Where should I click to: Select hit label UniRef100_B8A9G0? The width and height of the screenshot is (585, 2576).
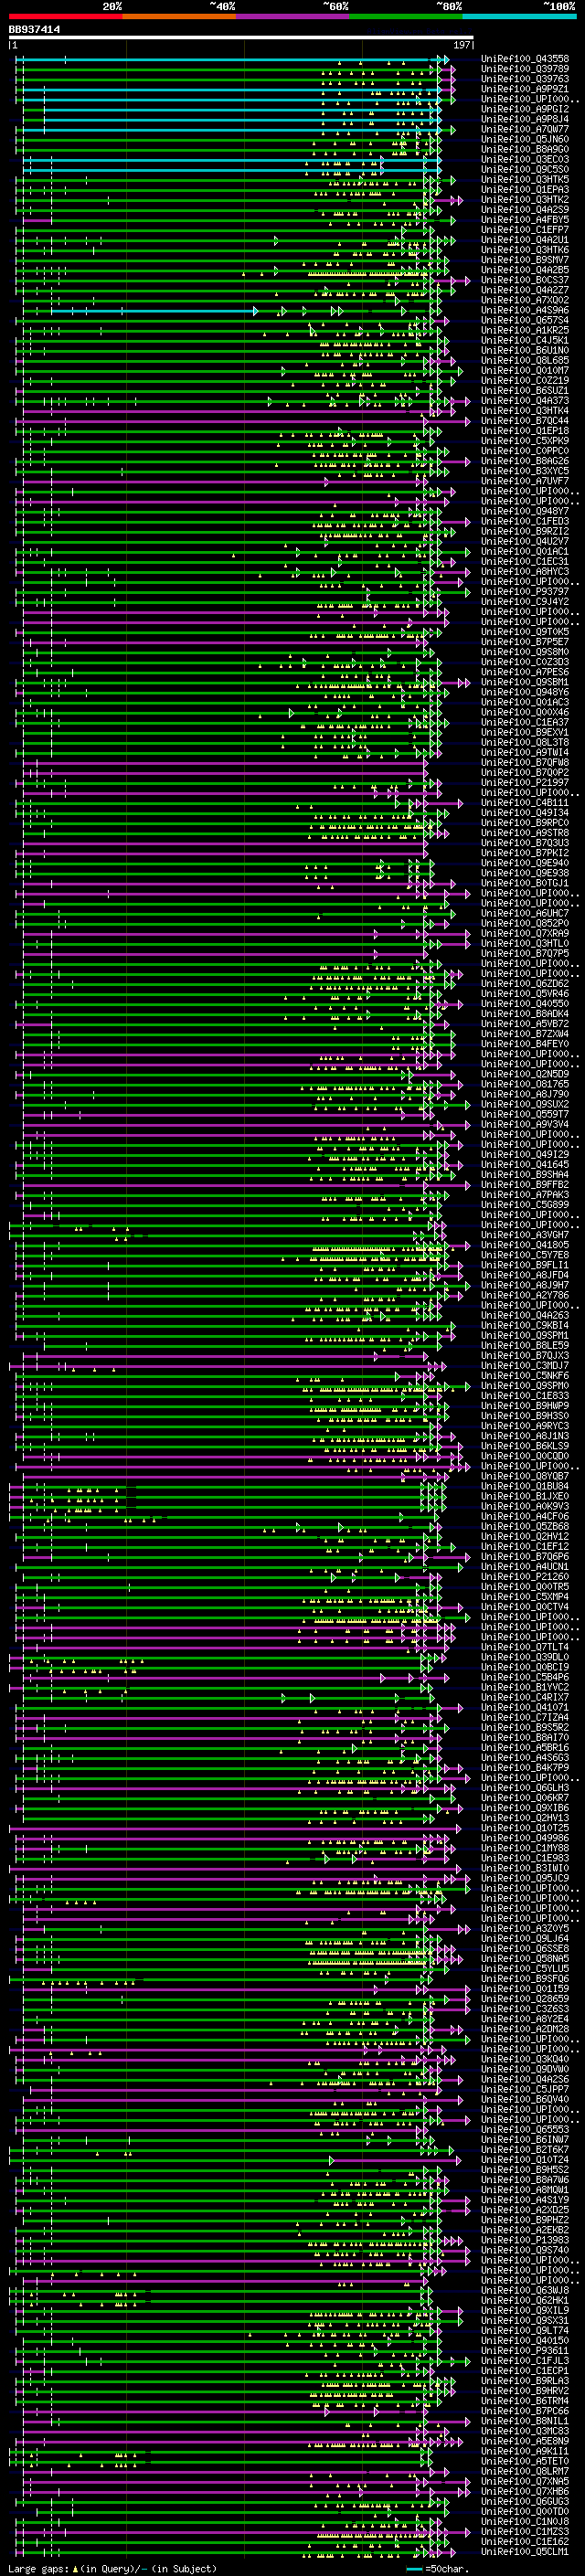point(525,149)
